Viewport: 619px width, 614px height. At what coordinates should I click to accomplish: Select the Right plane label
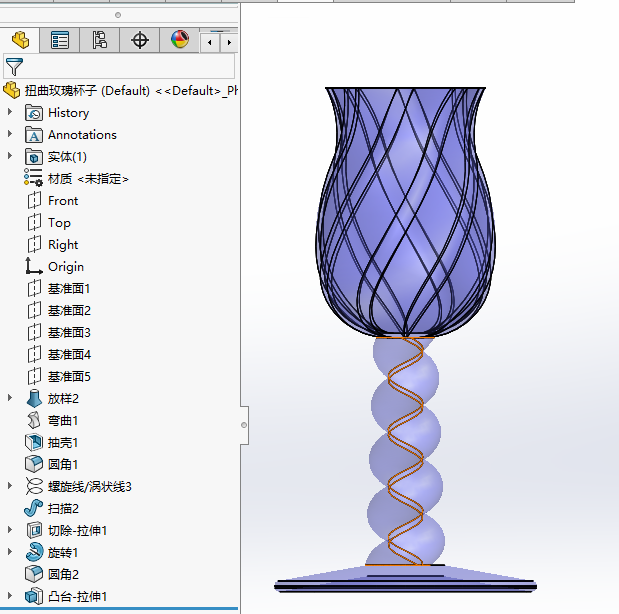tap(63, 245)
